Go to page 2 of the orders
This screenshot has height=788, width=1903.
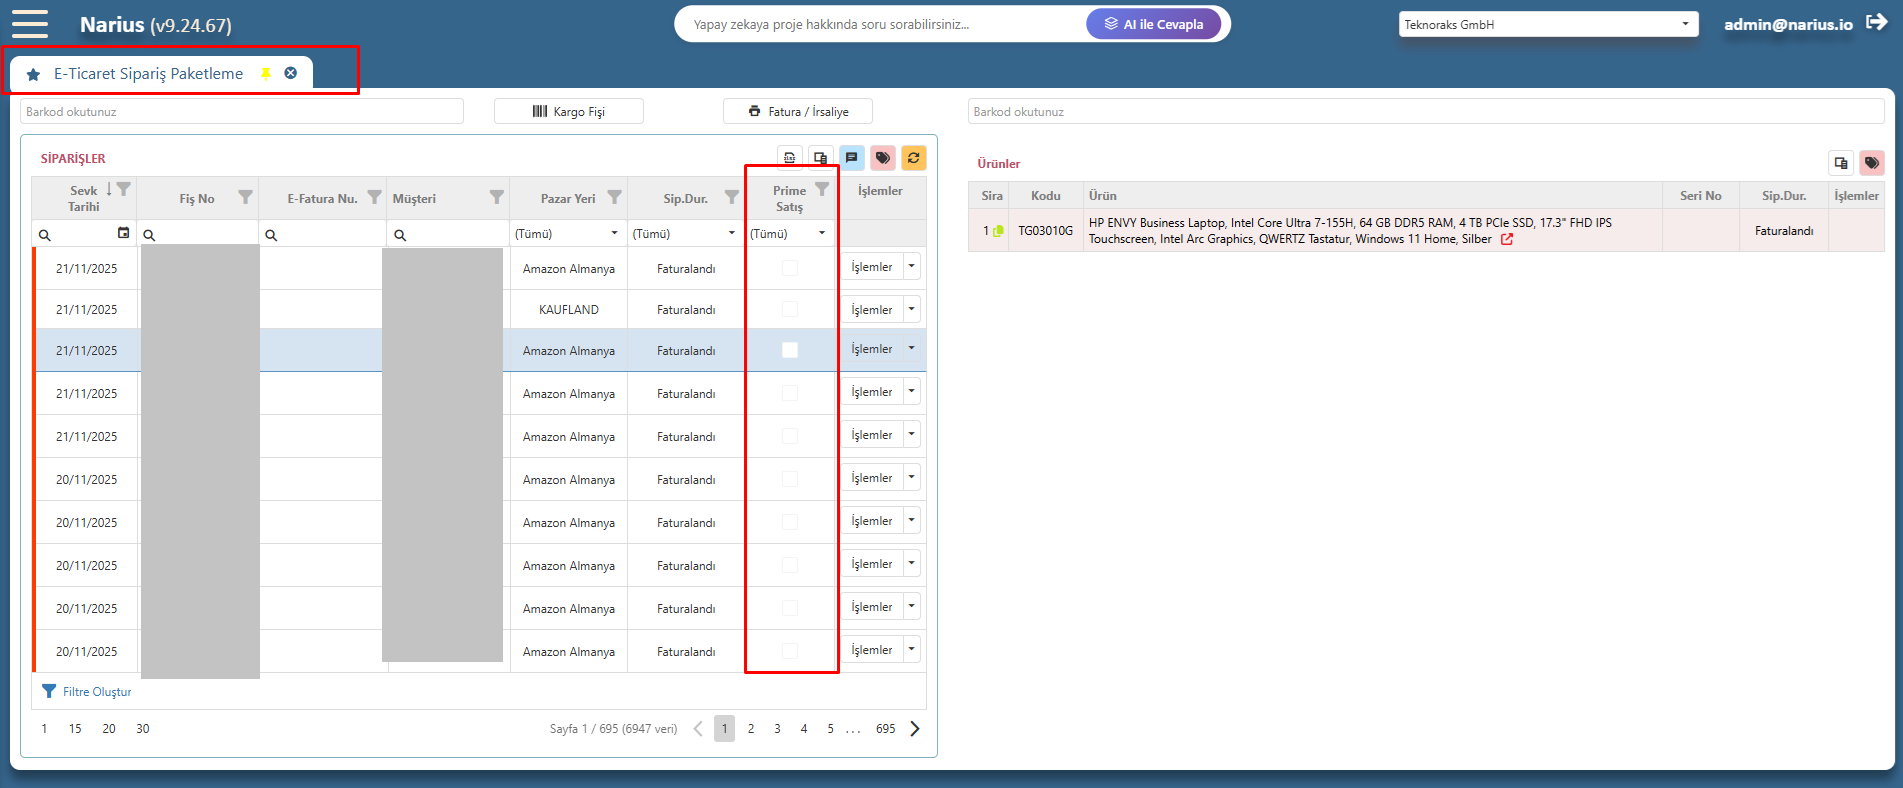(751, 728)
